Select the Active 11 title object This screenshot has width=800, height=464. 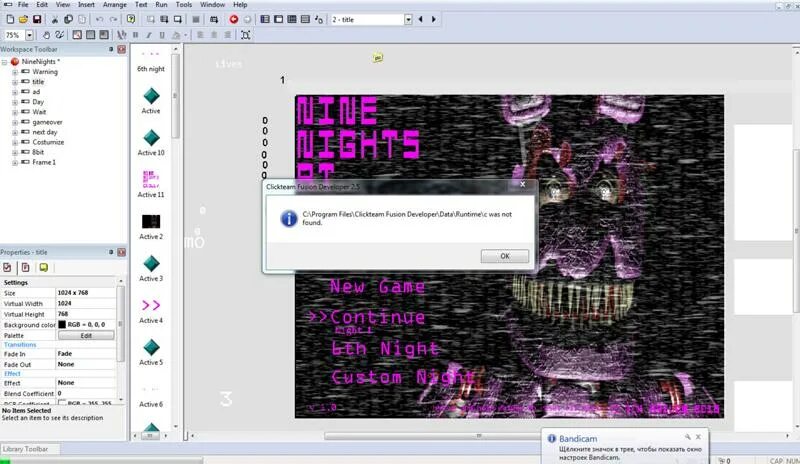tap(151, 184)
